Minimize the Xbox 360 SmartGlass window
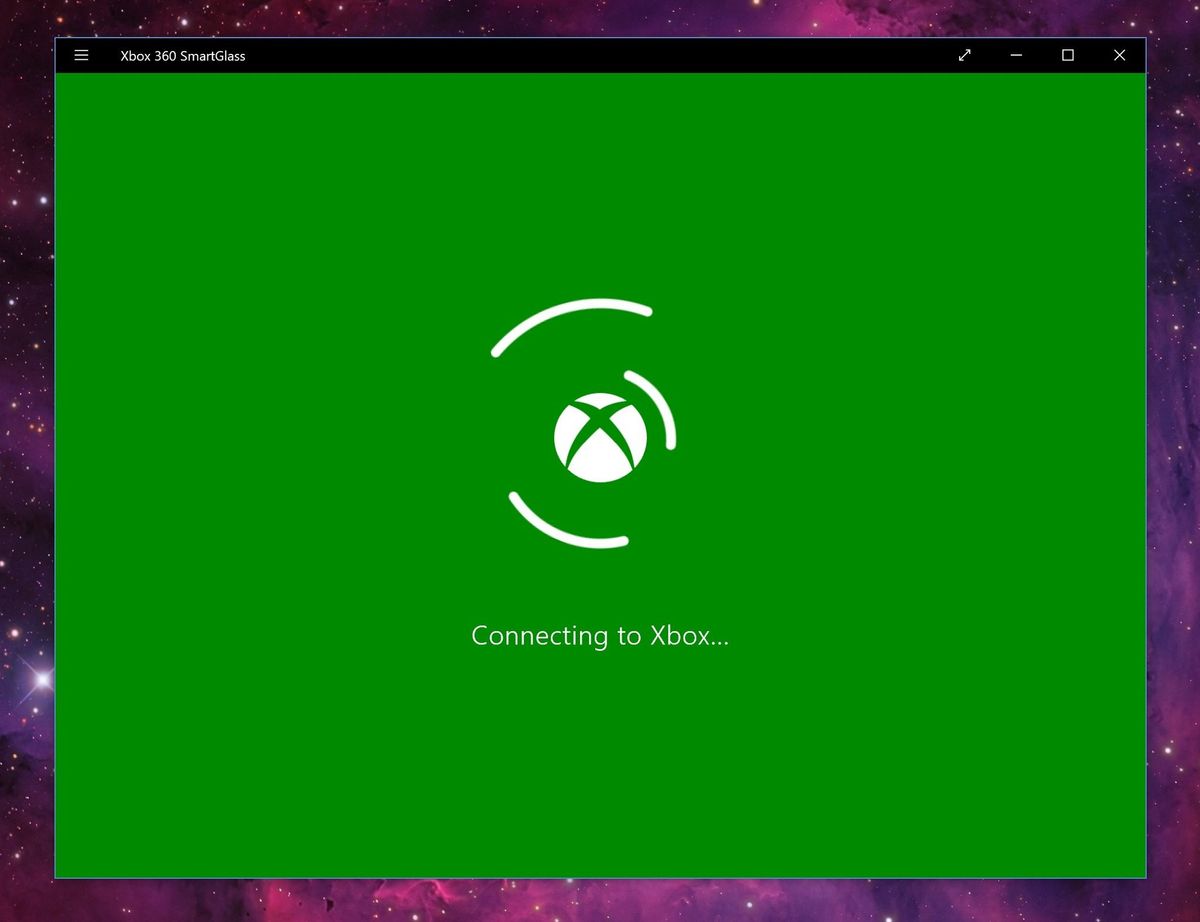 click(1016, 56)
